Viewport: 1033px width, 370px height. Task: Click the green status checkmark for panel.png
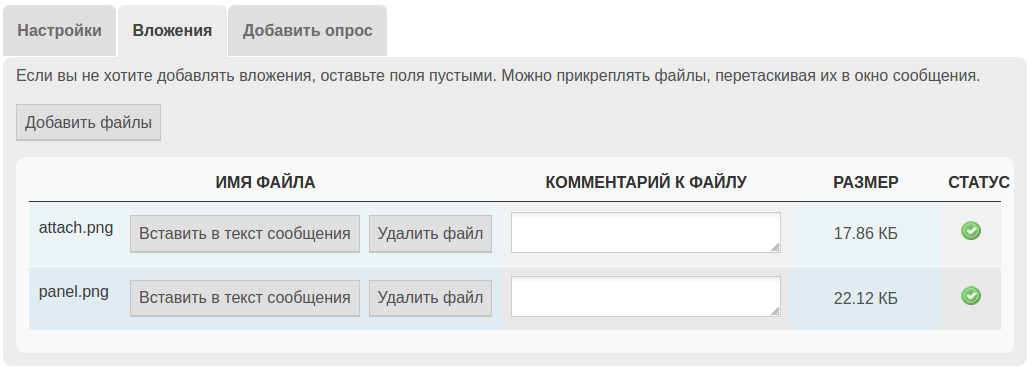(x=970, y=296)
